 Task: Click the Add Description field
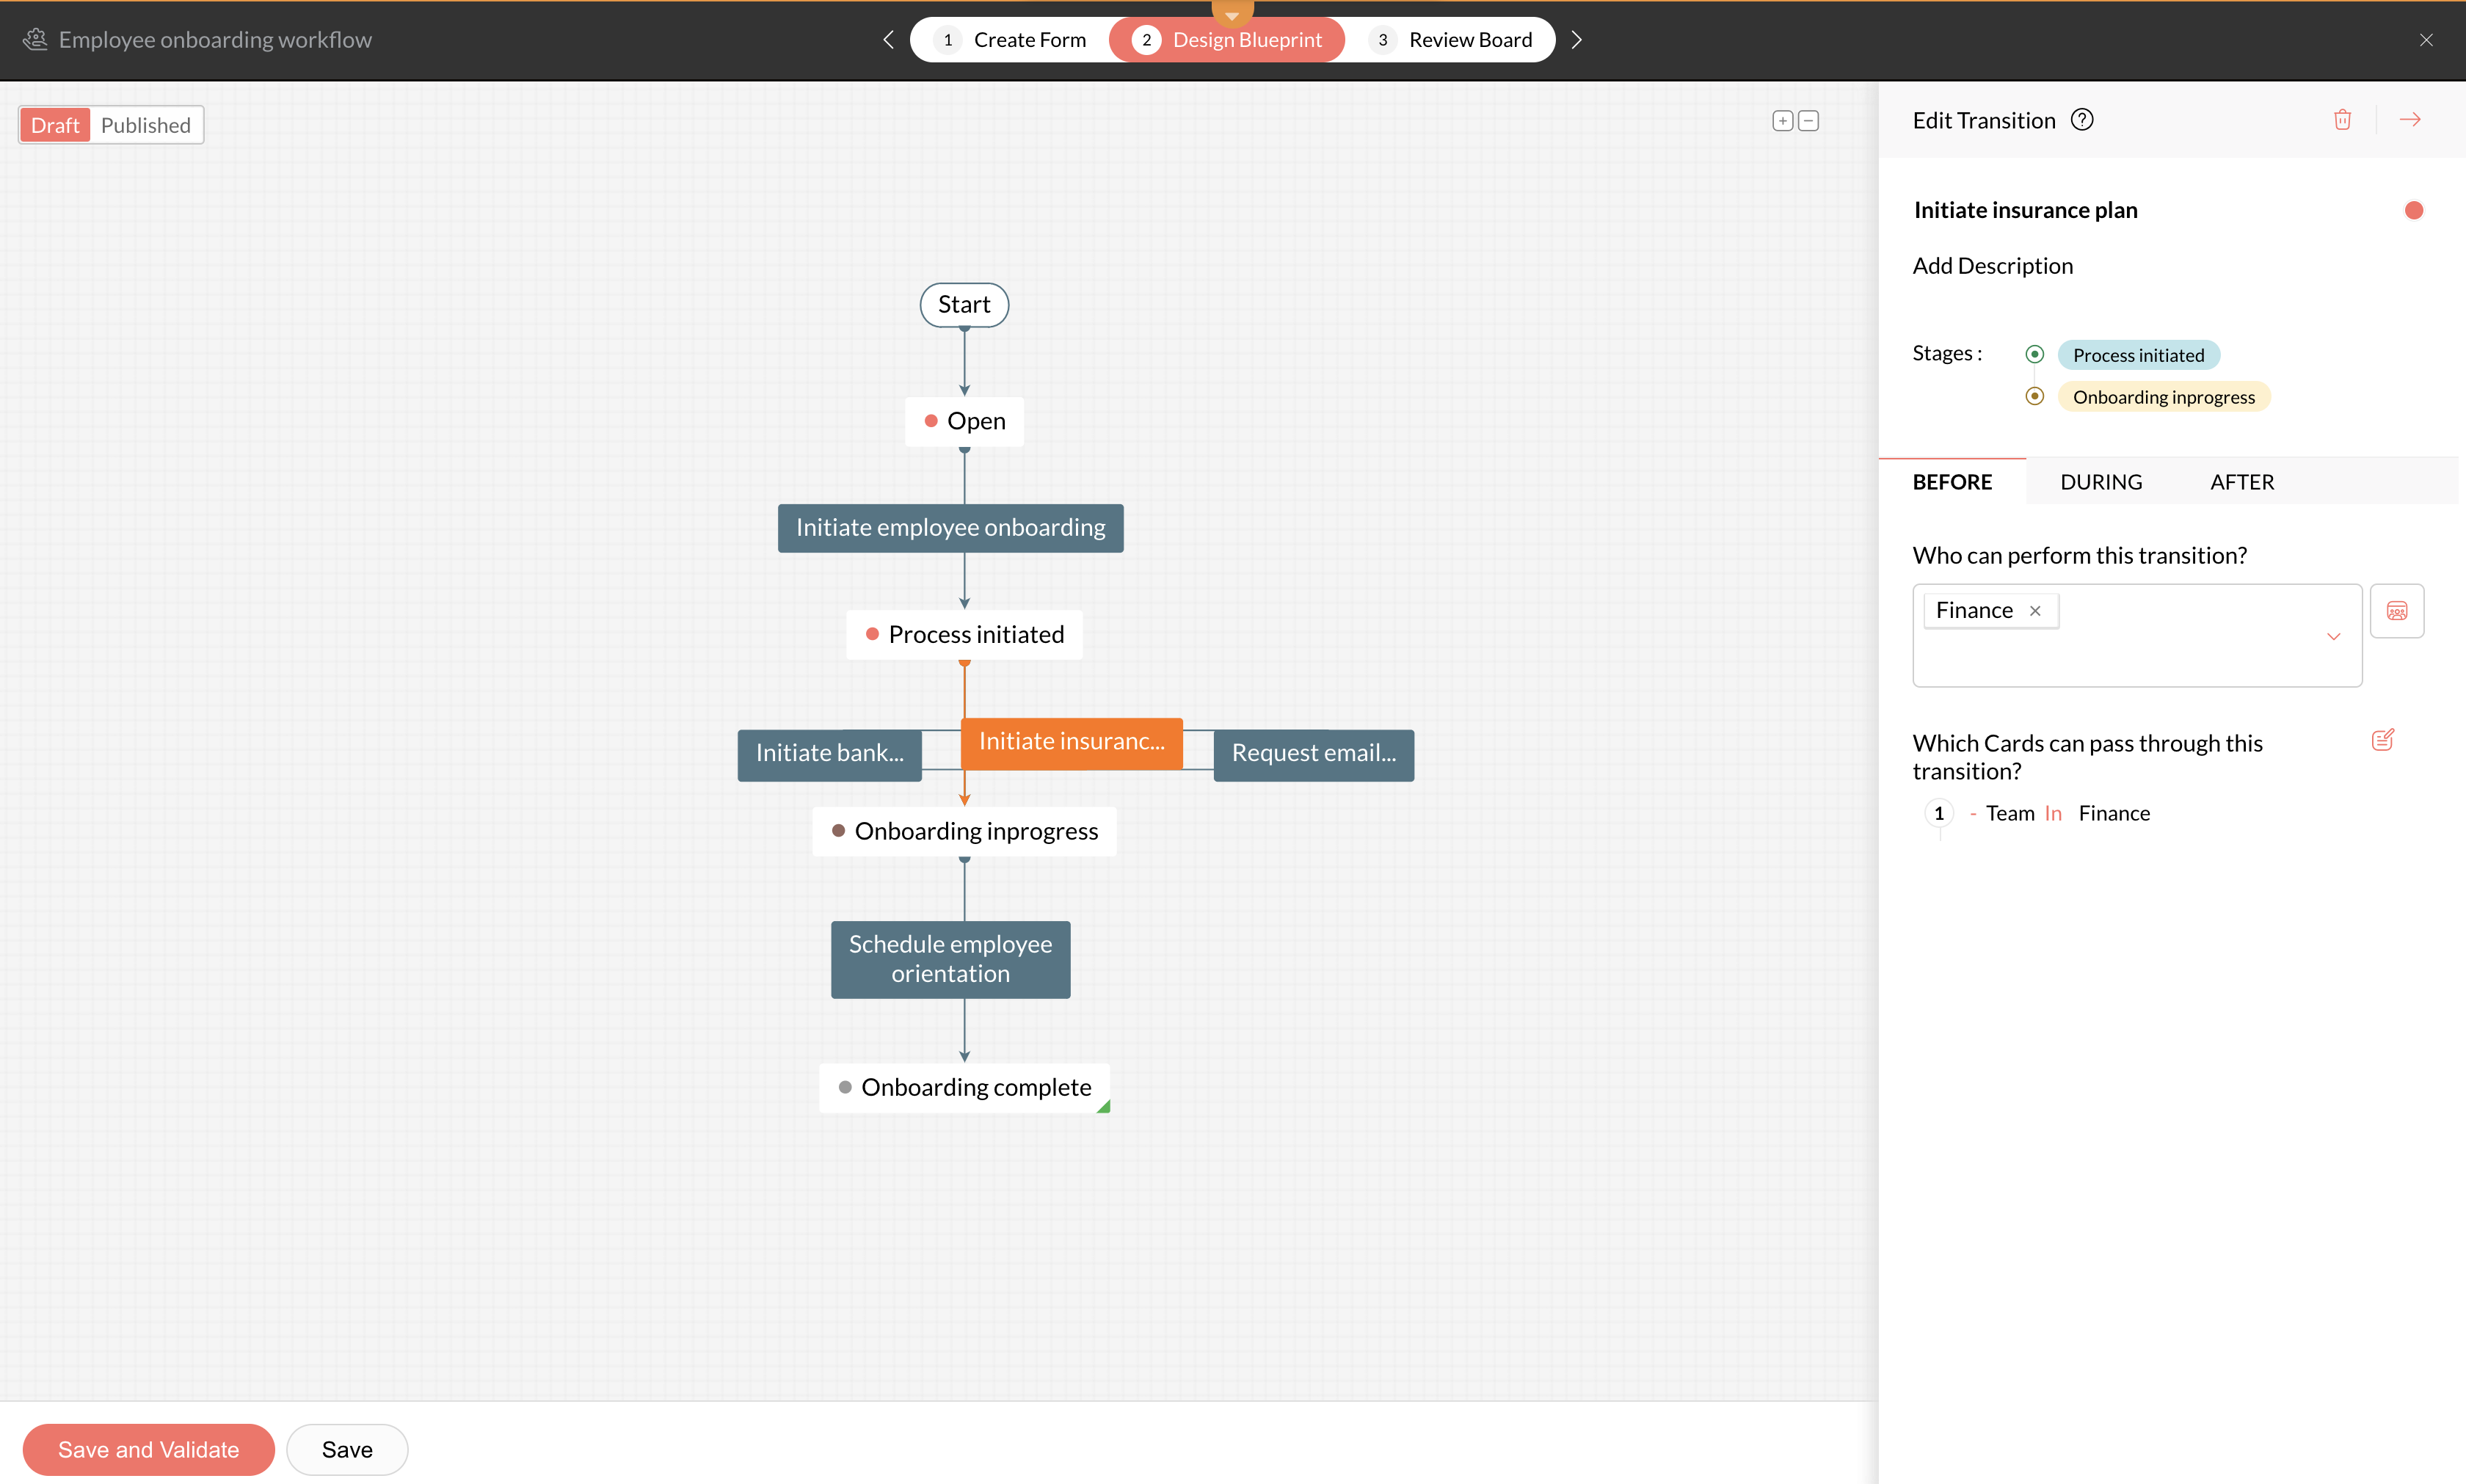click(x=1992, y=266)
